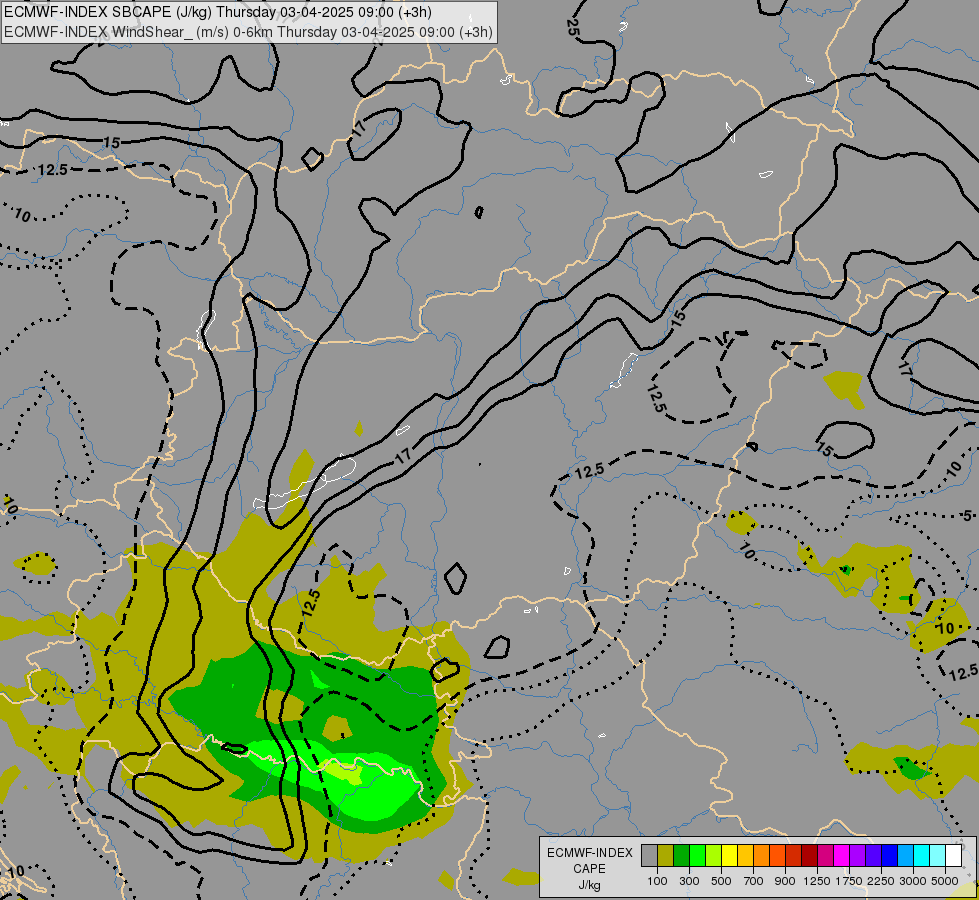Click the 3000 label under the legend
This screenshot has height=900, width=979.
913,881
